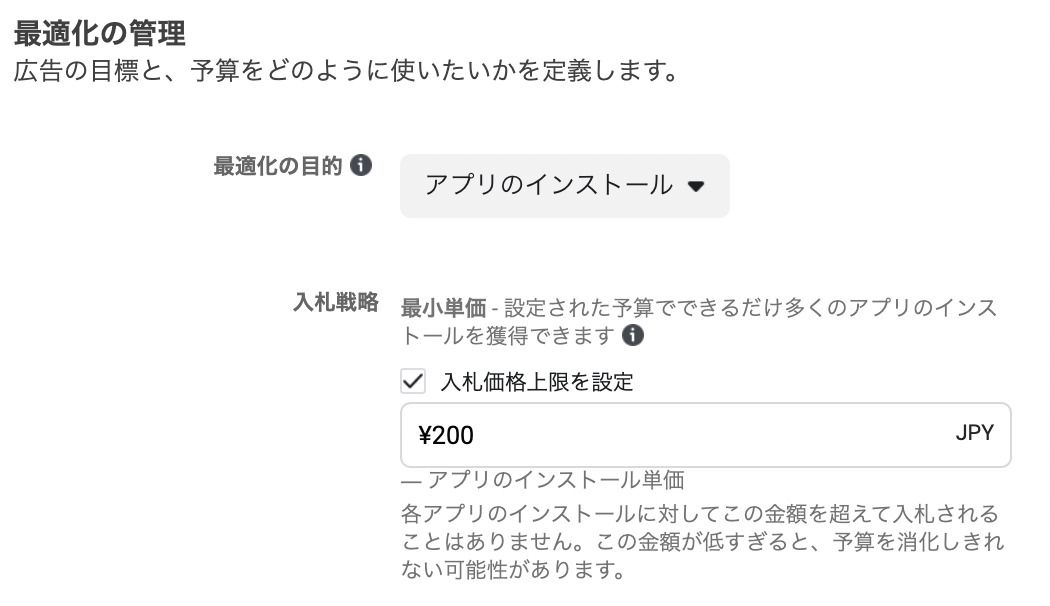Click the info icon beside 最適化の目的
The image size is (1050, 606).
[362, 165]
